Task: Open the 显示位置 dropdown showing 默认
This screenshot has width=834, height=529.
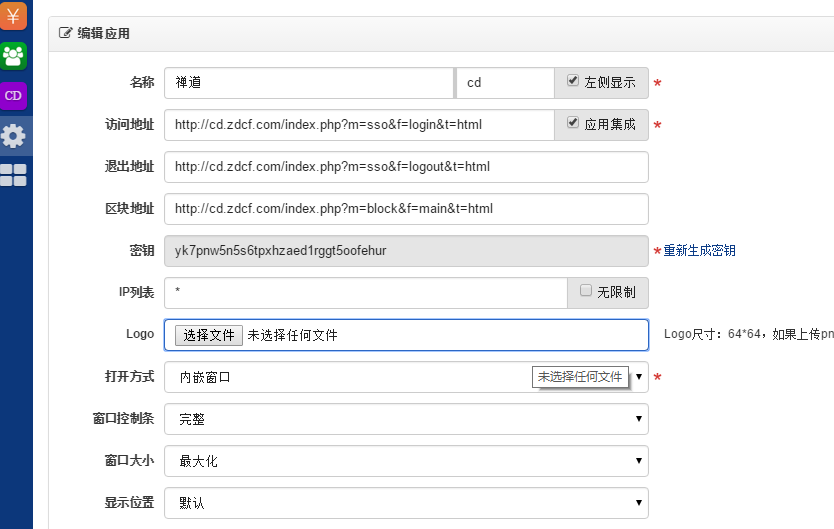Action: [405, 502]
